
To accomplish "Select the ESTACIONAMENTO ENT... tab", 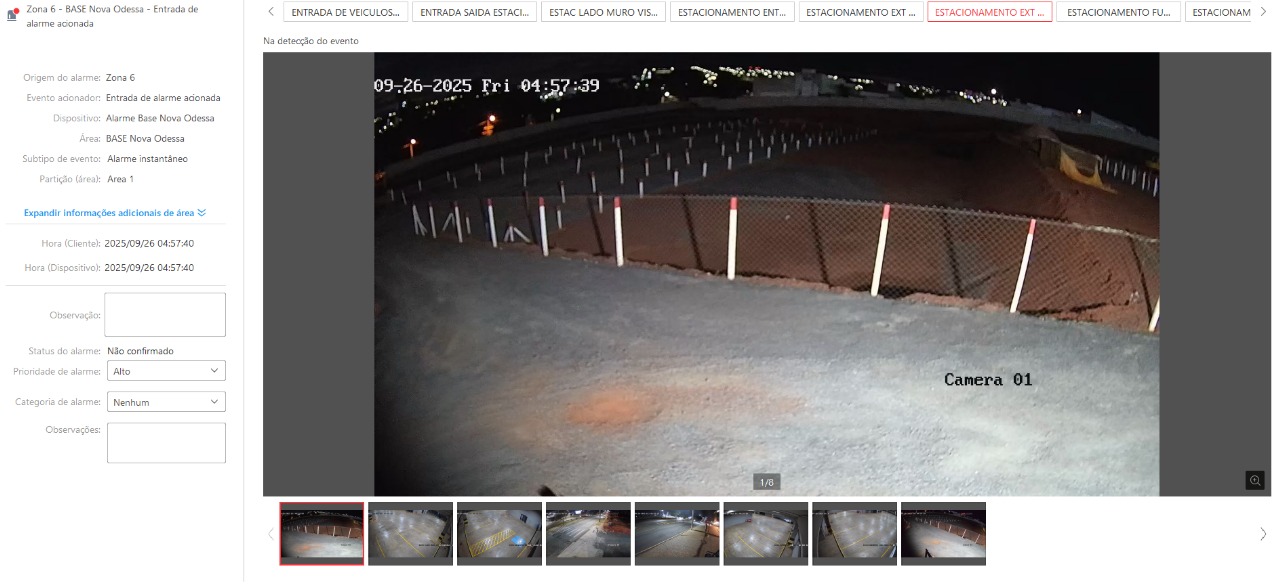I will (x=732, y=12).
